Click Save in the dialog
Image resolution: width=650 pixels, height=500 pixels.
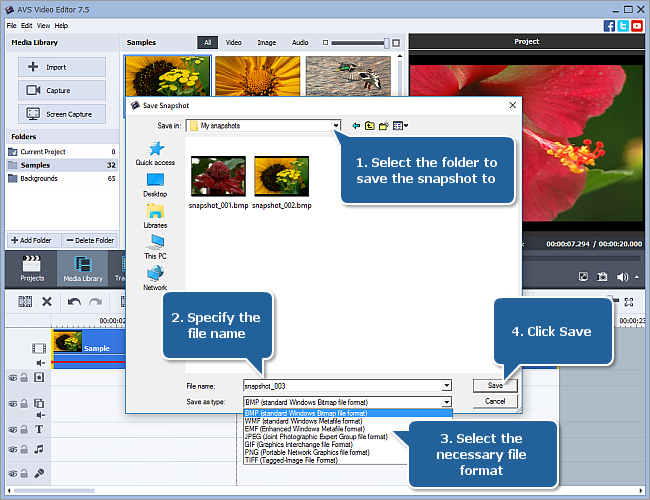[x=495, y=386]
